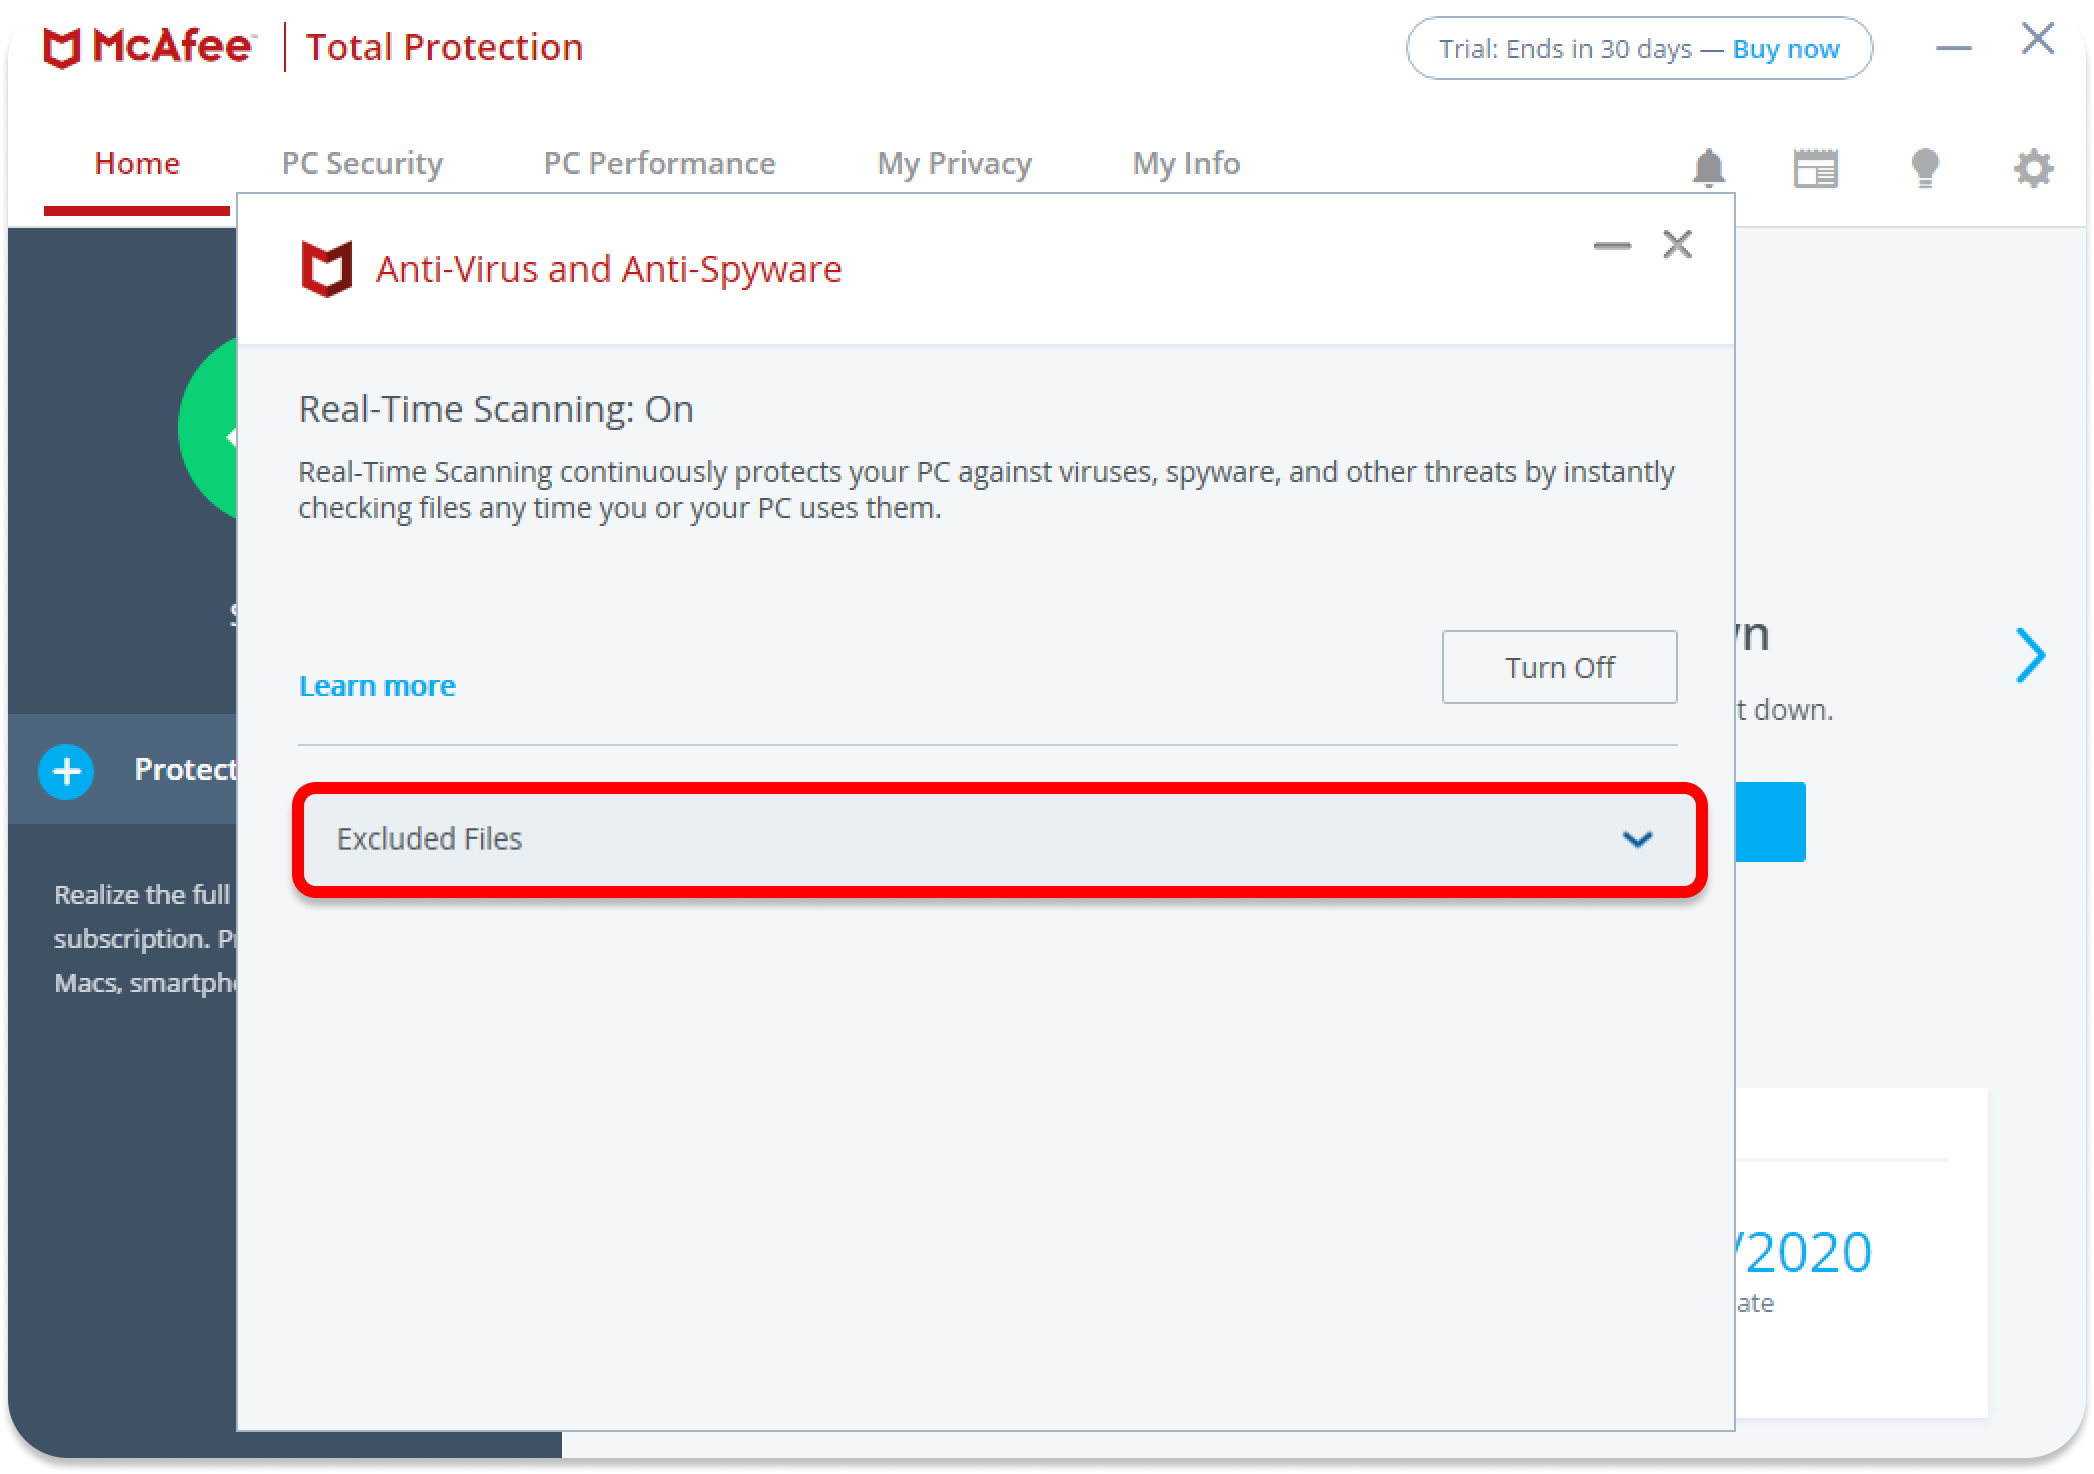Select the My Info tab

(x=1186, y=163)
